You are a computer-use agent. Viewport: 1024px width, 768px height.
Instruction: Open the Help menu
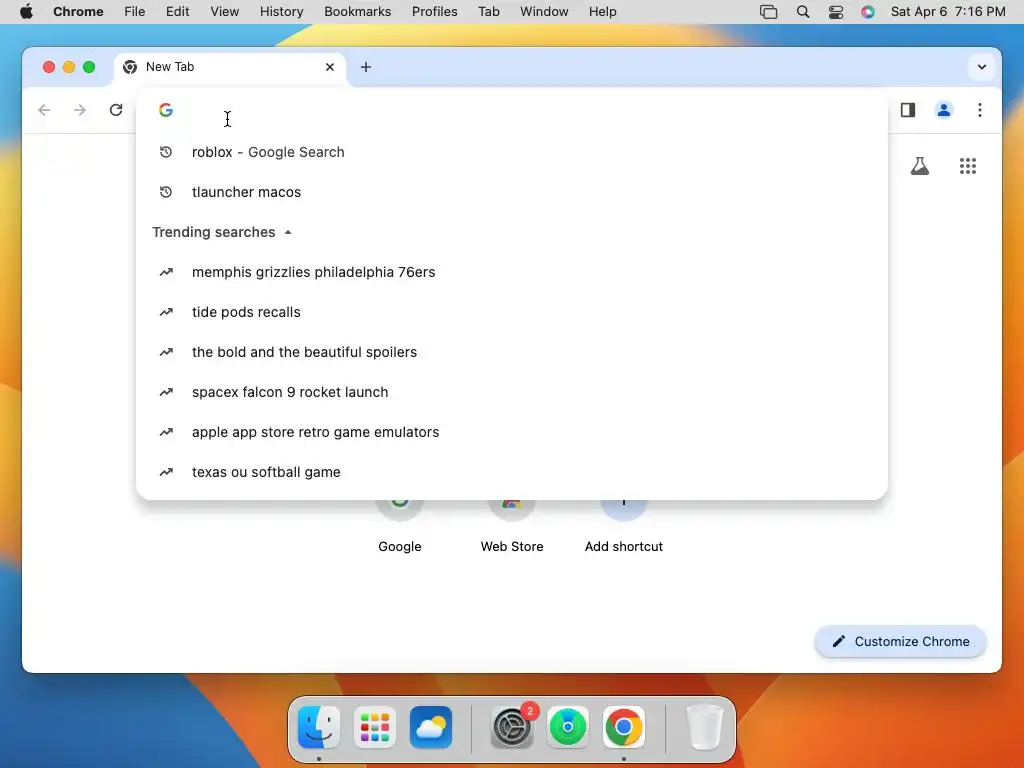click(602, 12)
